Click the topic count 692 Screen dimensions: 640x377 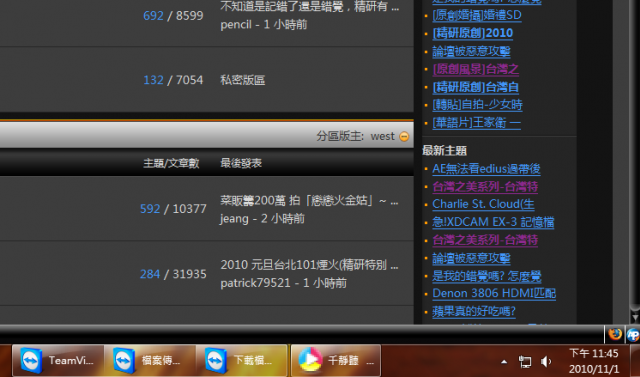point(153,16)
